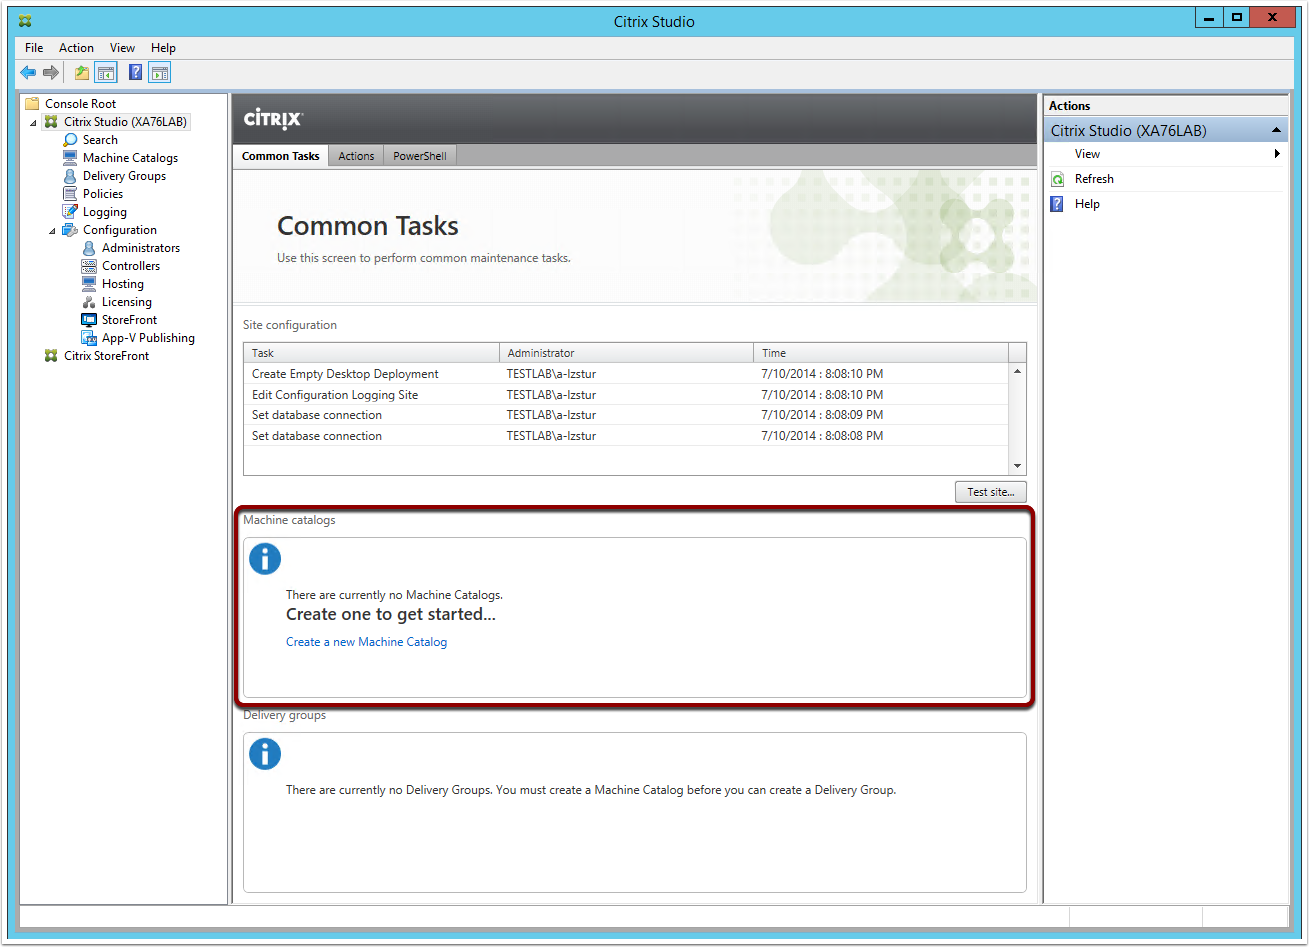Collapse the Citrix Studio (XA76LAB) tree node
This screenshot has width=1309, height=947.
33,123
